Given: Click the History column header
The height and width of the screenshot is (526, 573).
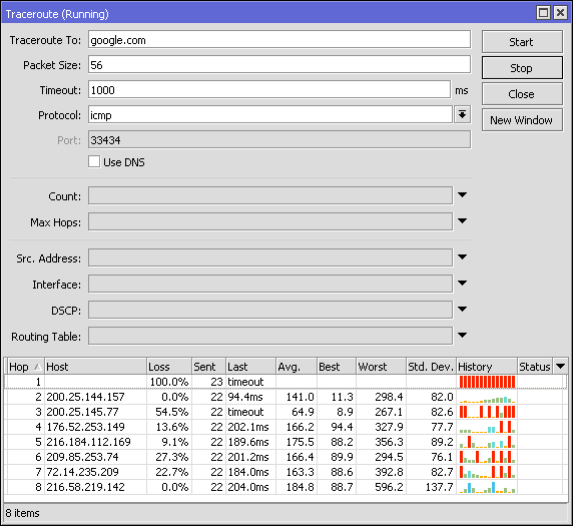Looking at the screenshot, I should [487, 366].
